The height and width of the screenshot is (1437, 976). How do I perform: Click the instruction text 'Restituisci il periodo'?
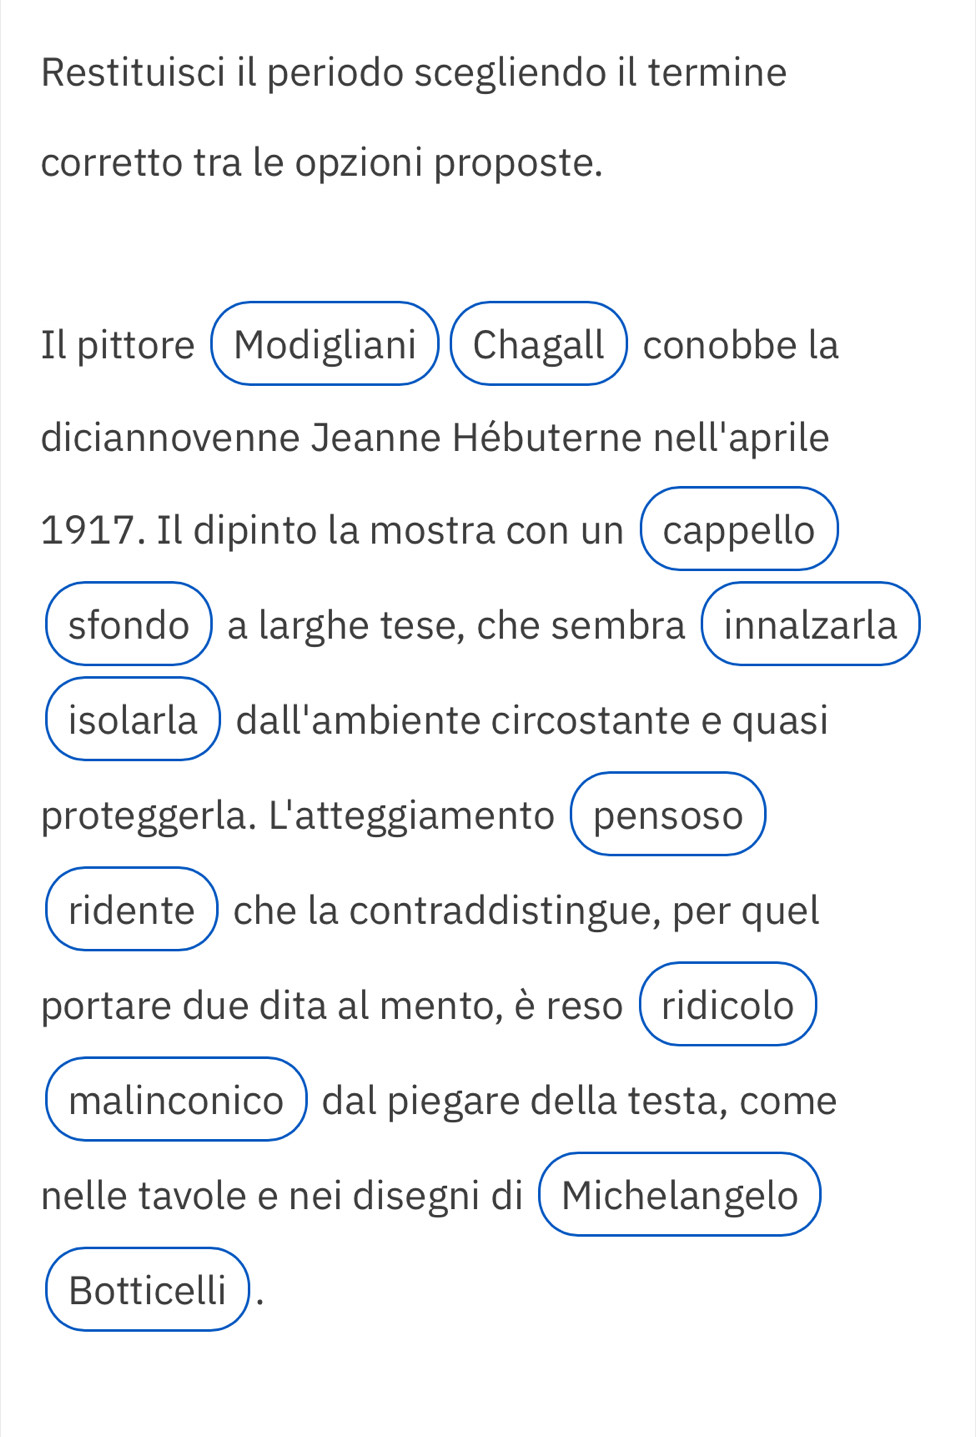point(224,73)
